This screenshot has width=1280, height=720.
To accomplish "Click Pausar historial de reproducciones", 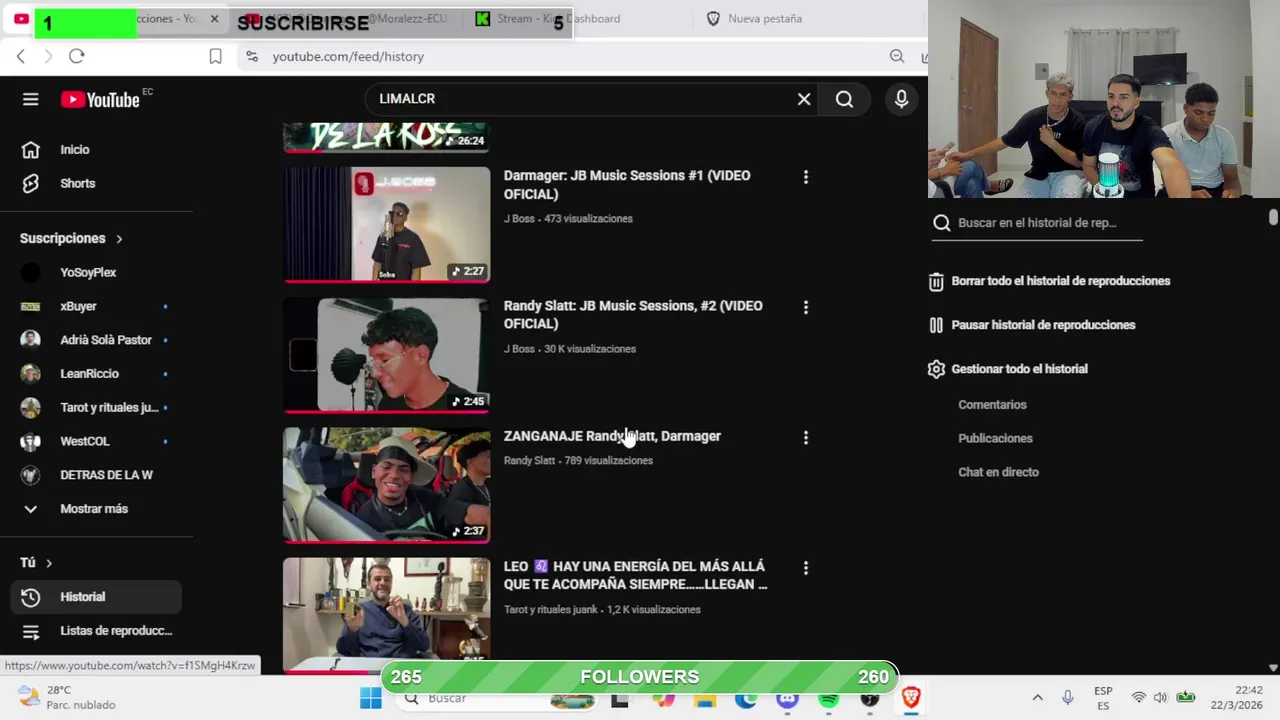I will tap(1031, 325).
